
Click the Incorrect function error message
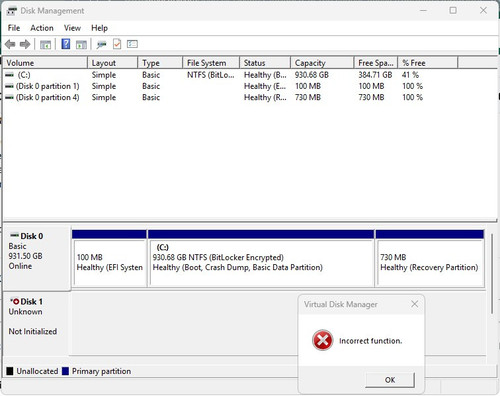(x=370, y=341)
